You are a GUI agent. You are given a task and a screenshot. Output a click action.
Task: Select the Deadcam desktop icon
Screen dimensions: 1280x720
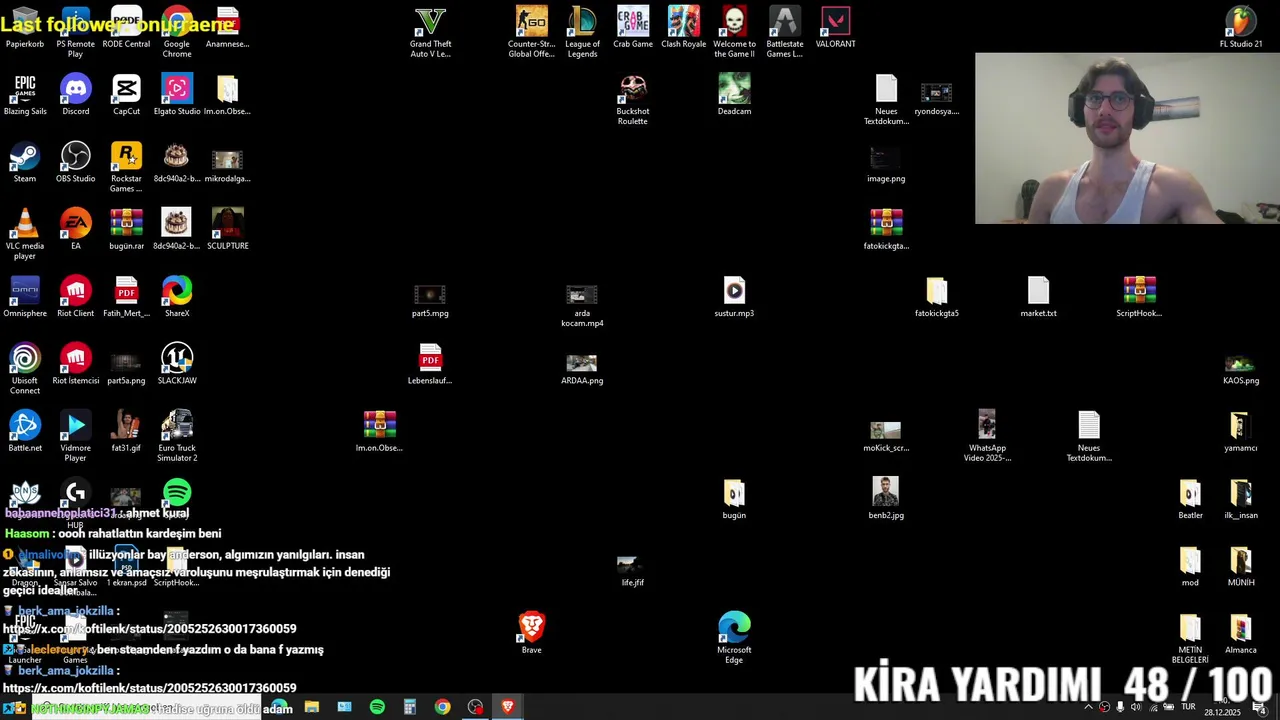pyautogui.click(x=734, y=94)
